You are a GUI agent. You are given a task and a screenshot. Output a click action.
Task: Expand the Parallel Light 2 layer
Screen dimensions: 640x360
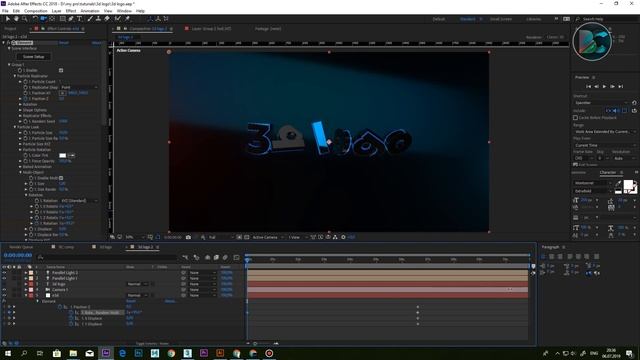pos(26,273)
